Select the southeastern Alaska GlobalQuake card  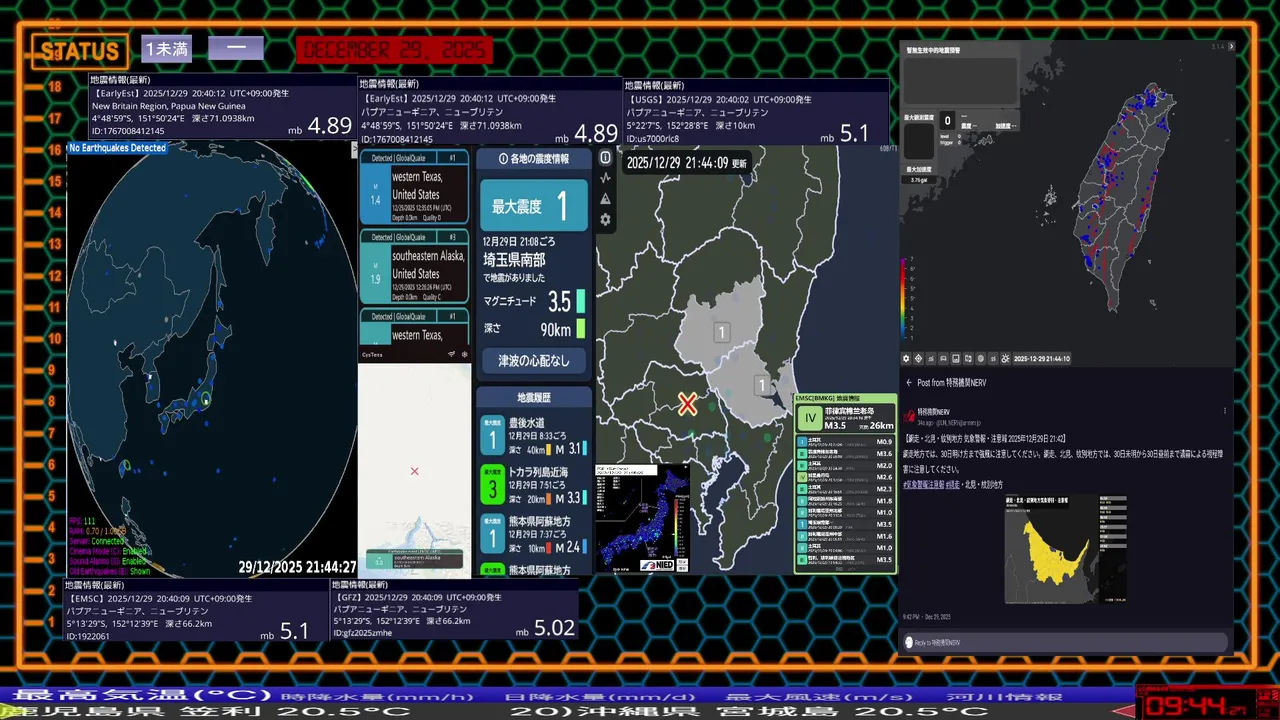pos(414,266)
